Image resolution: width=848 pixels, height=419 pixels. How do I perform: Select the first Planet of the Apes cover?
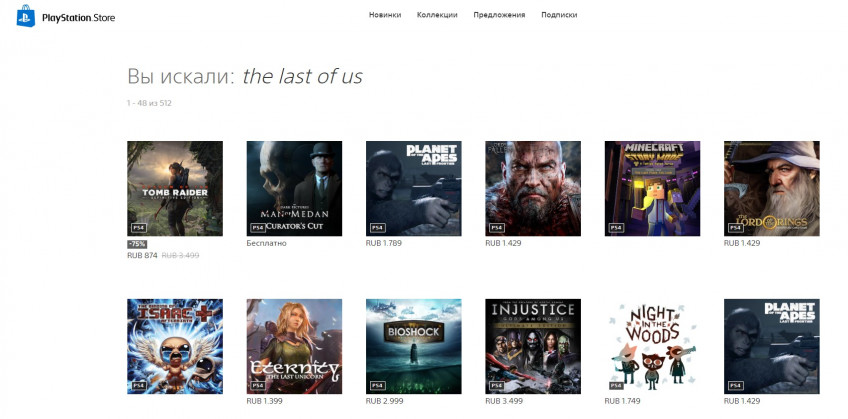click(414, 189)
